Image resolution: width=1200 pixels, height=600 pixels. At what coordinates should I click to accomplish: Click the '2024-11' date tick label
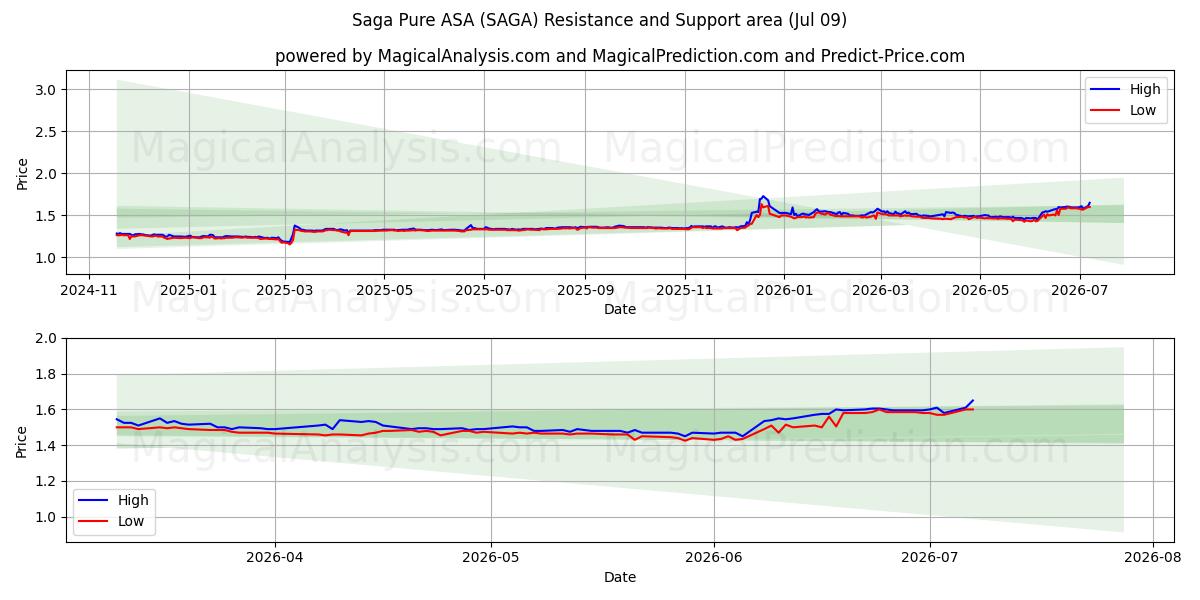(89, 291)
